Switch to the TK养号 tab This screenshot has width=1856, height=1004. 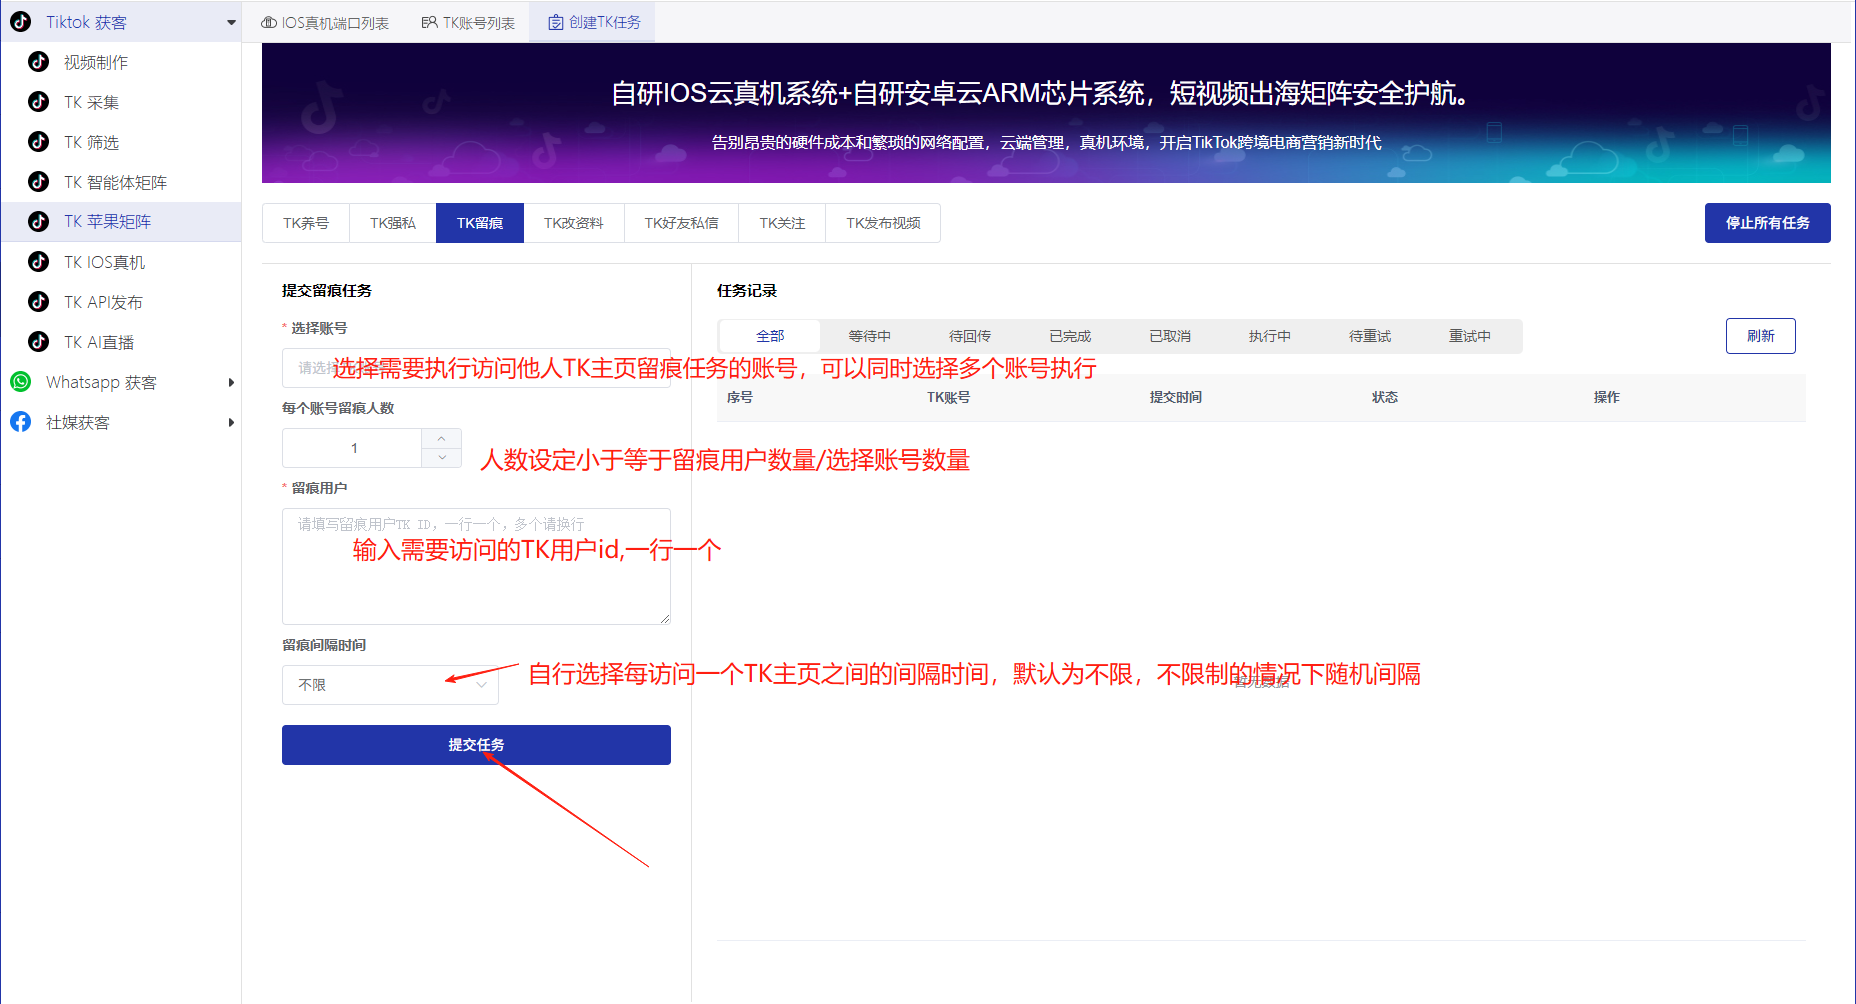[305, 222]
